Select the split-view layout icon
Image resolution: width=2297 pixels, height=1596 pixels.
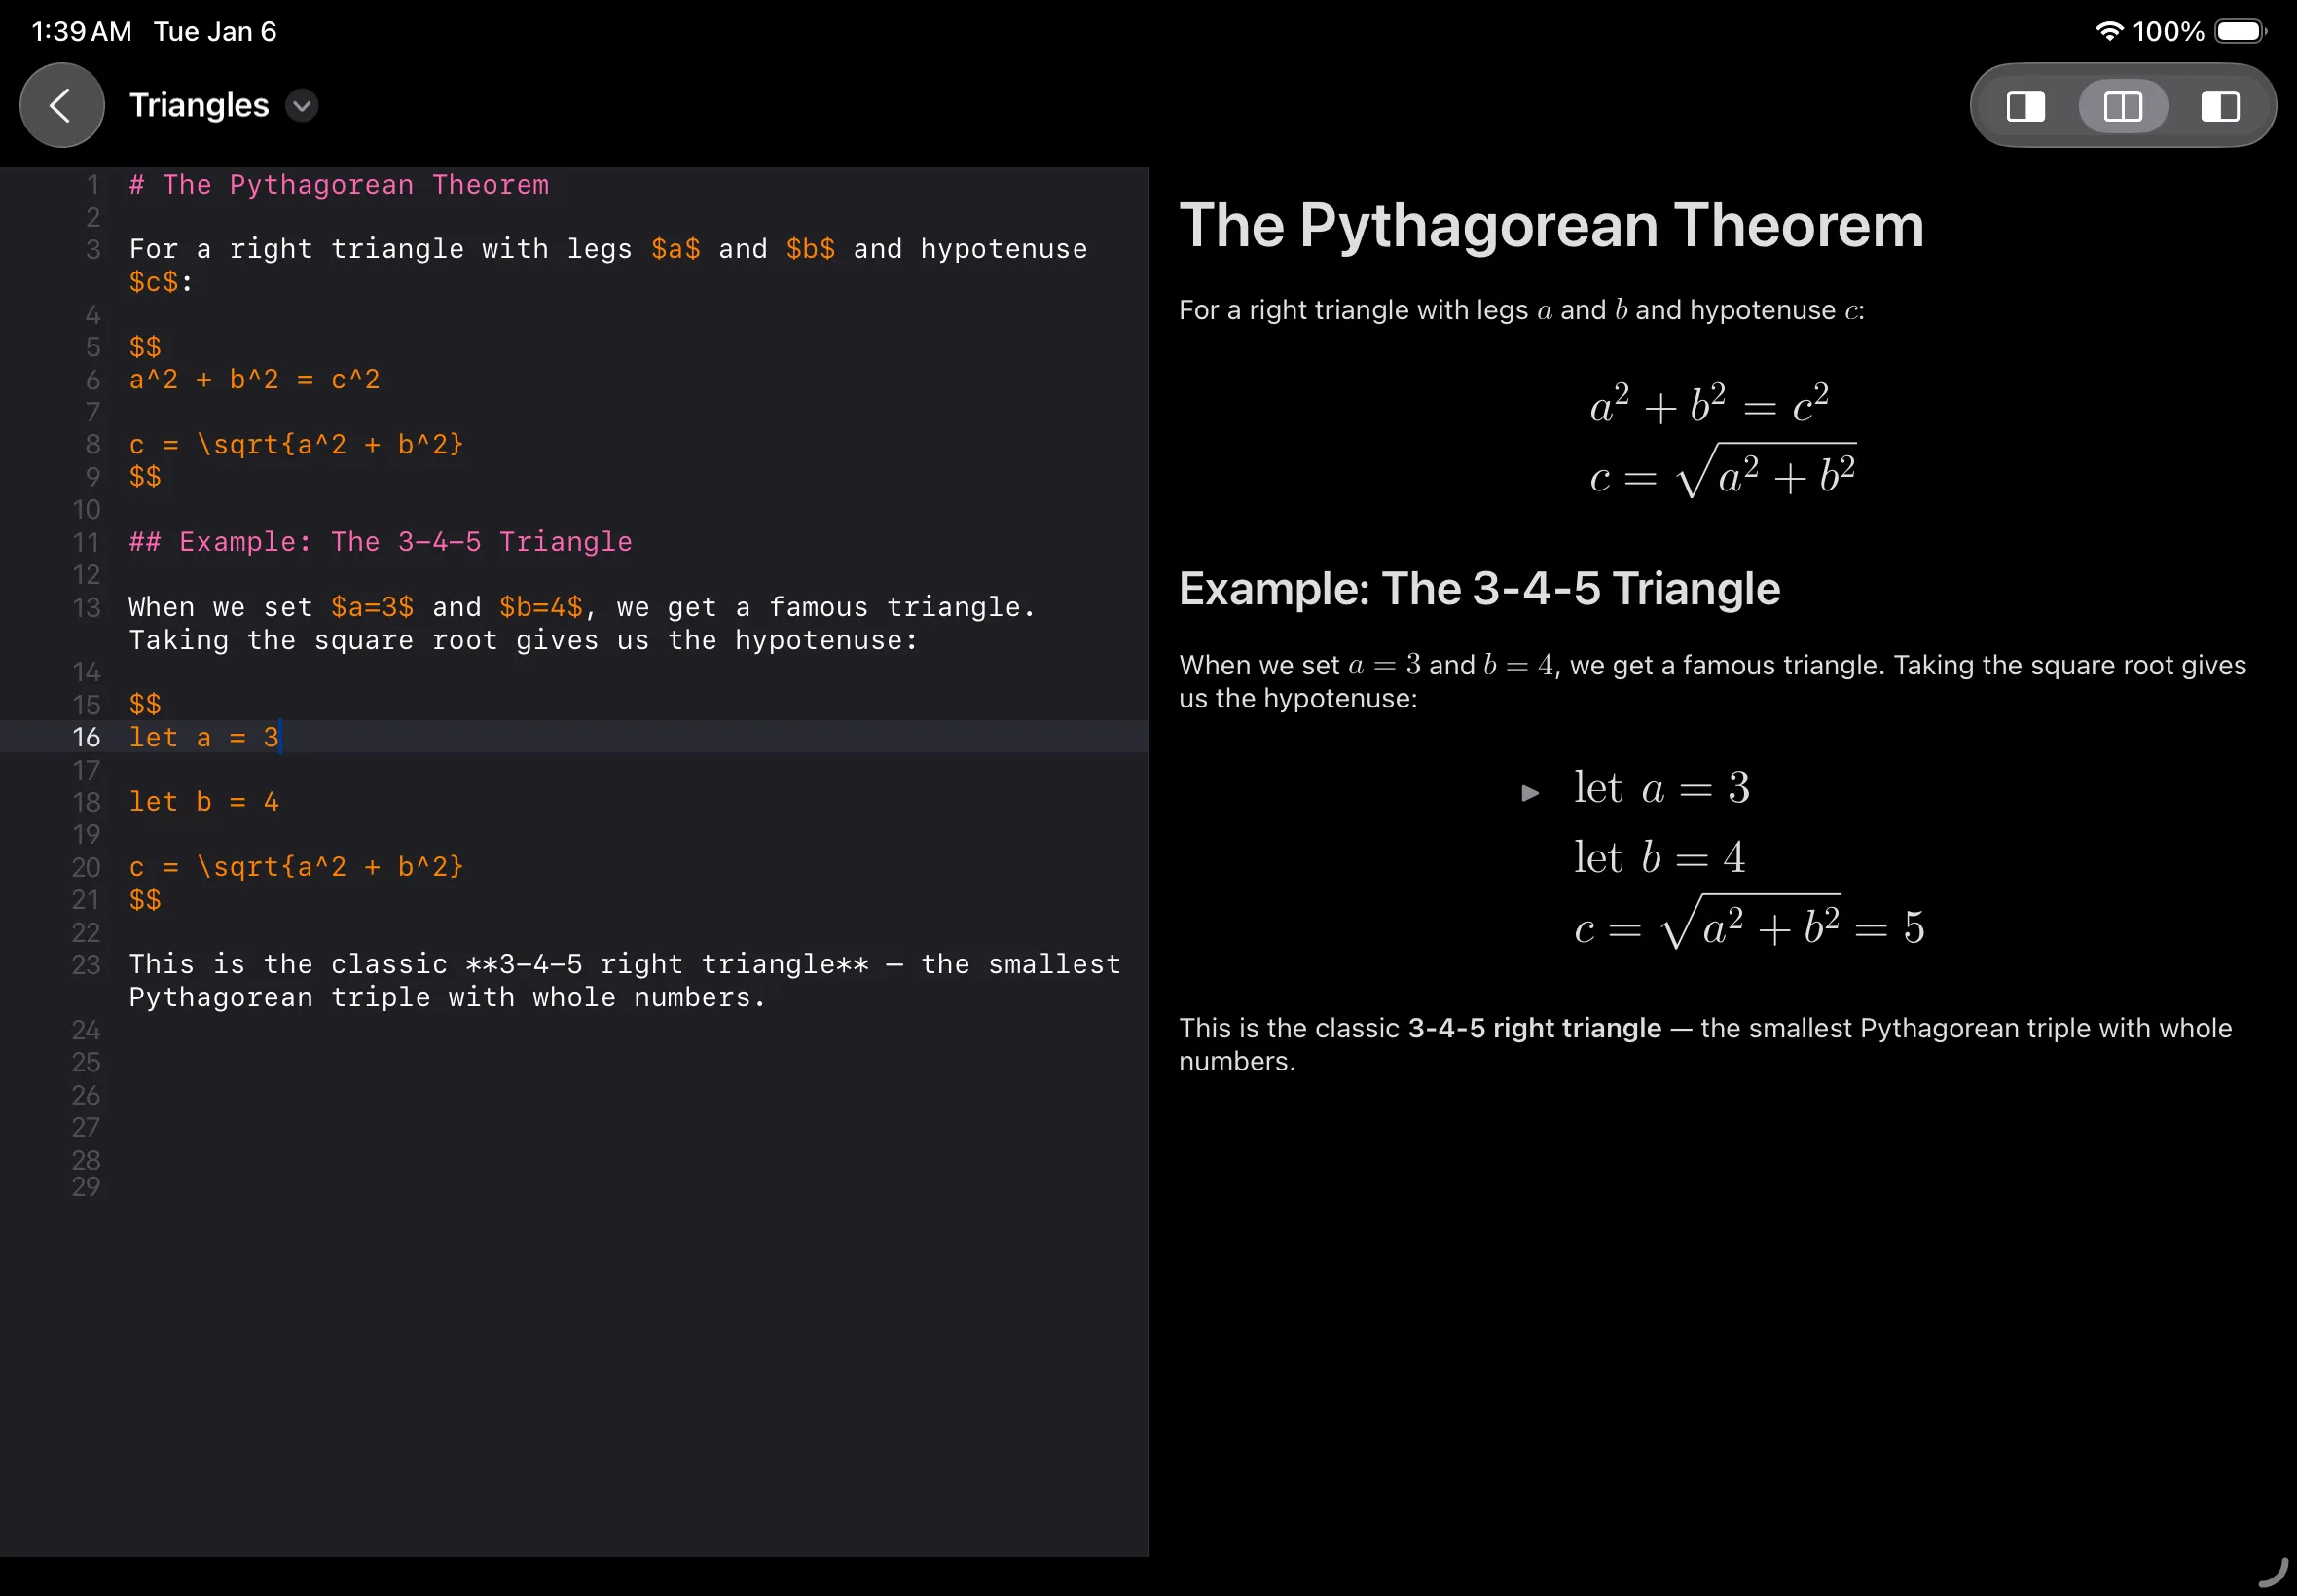[2121, 105]
